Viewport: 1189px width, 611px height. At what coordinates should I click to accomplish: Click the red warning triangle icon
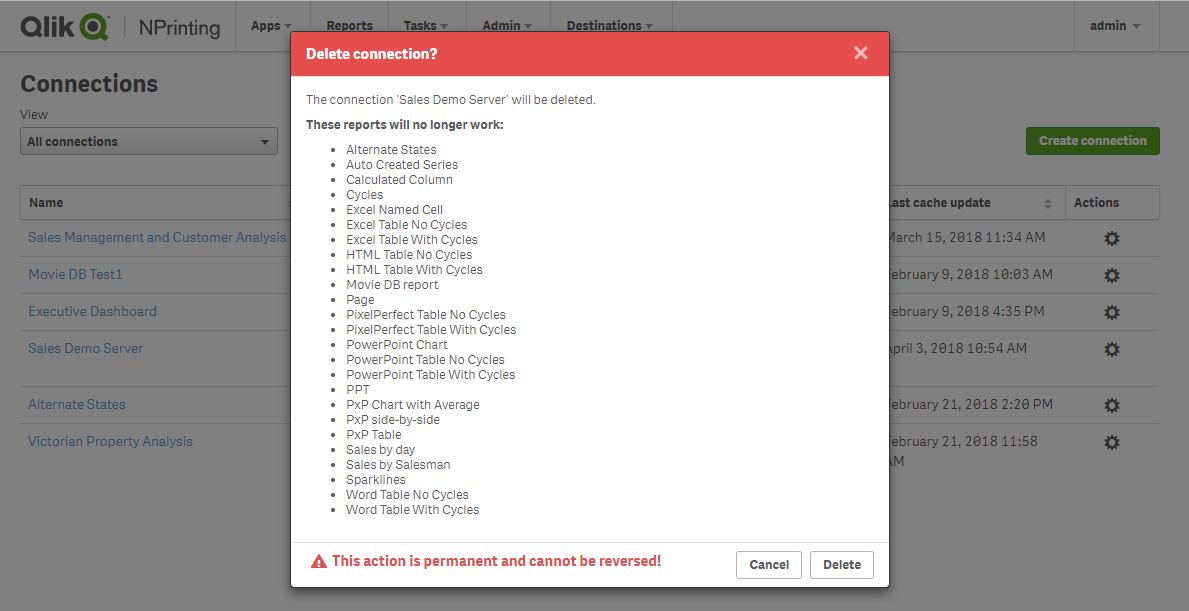[x=318, y=562]
